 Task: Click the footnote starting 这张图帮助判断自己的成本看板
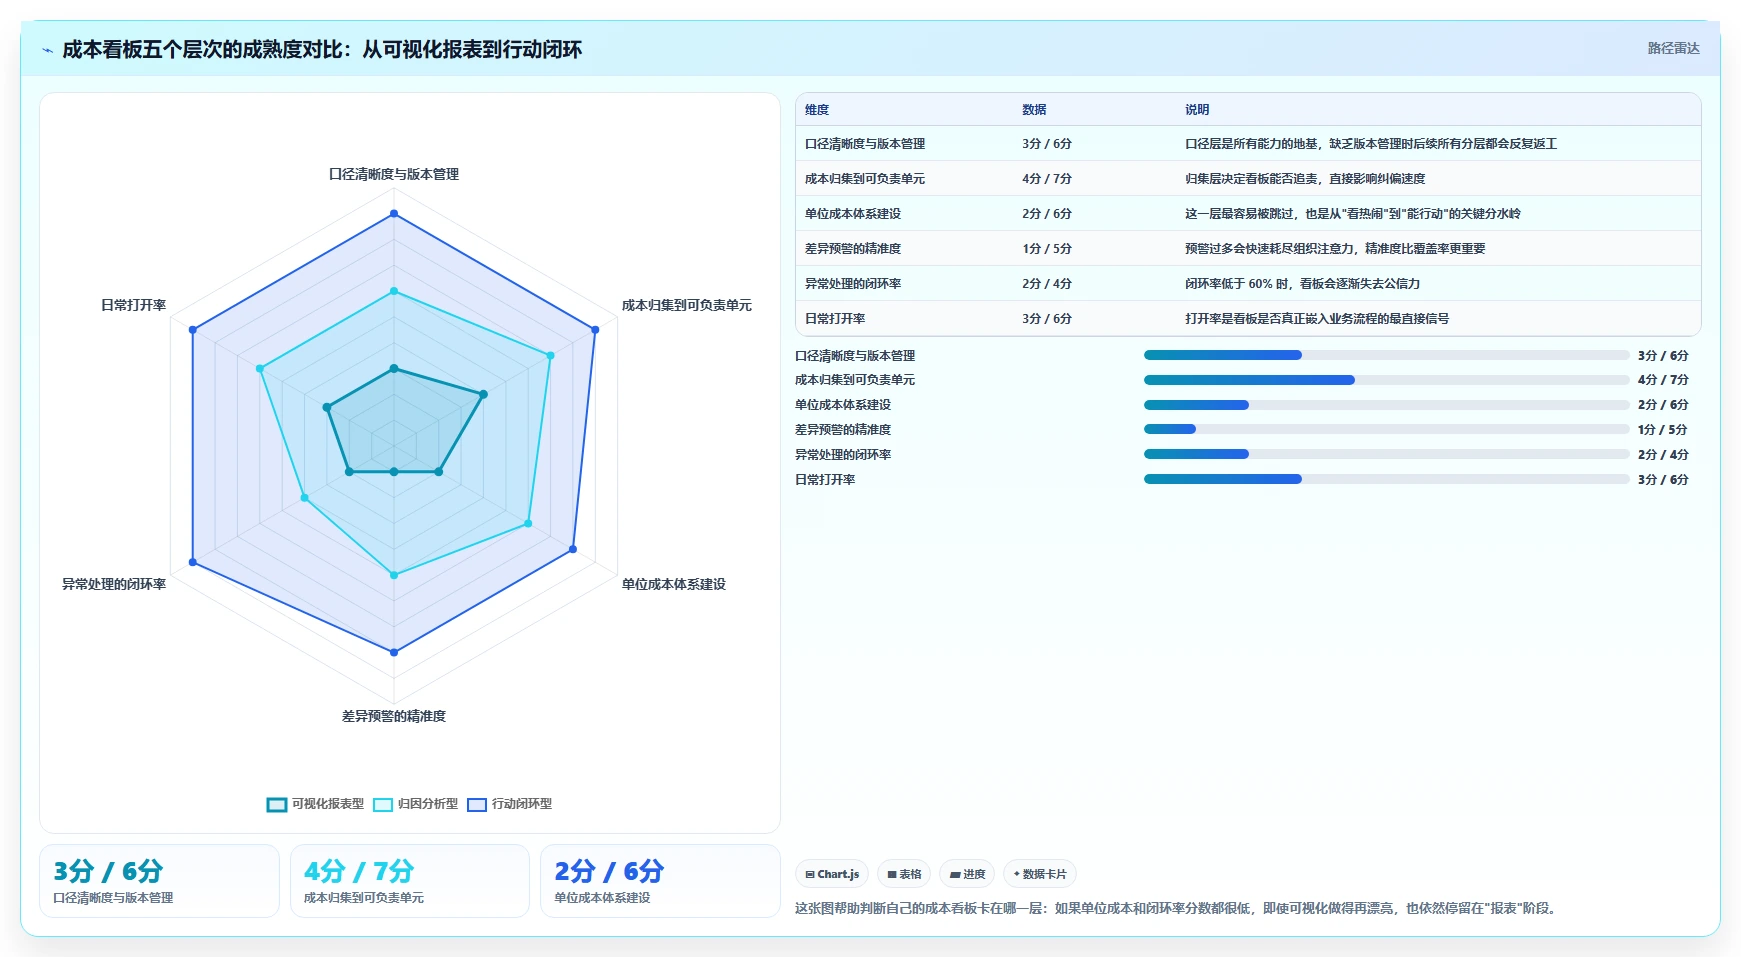tap(1177, 909)
